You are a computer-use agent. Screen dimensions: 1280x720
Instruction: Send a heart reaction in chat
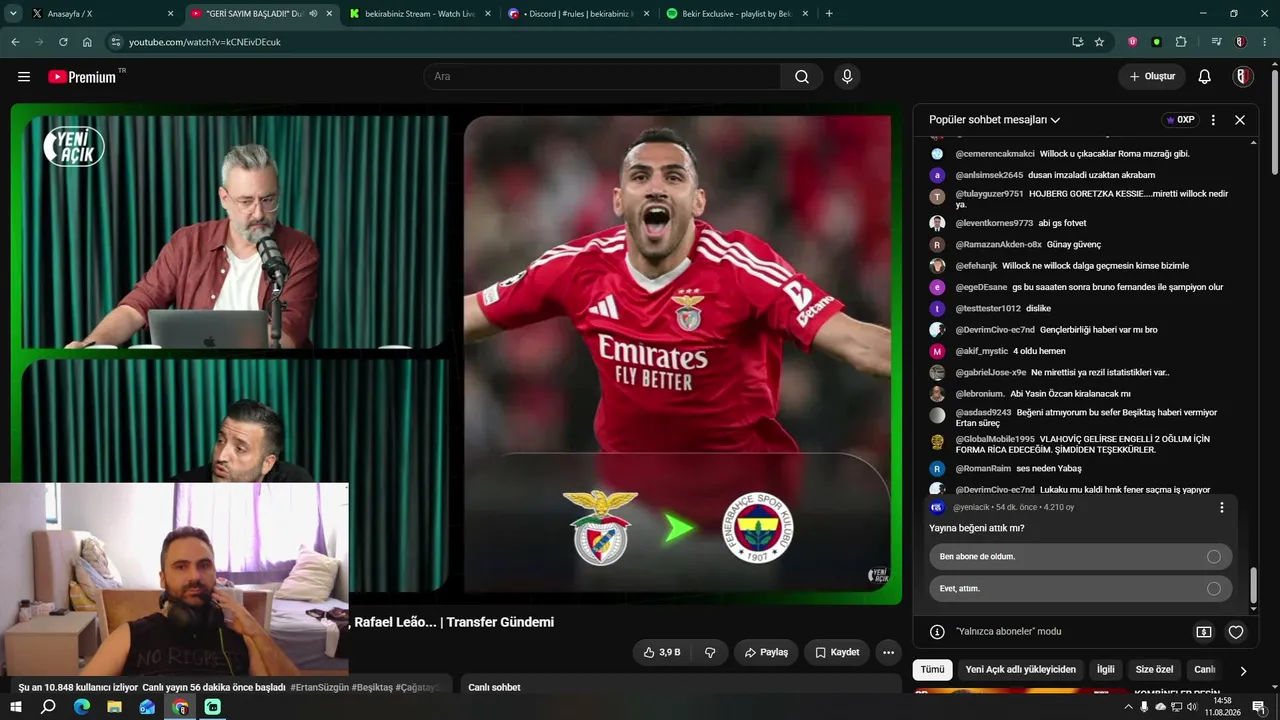point(1236,632)
